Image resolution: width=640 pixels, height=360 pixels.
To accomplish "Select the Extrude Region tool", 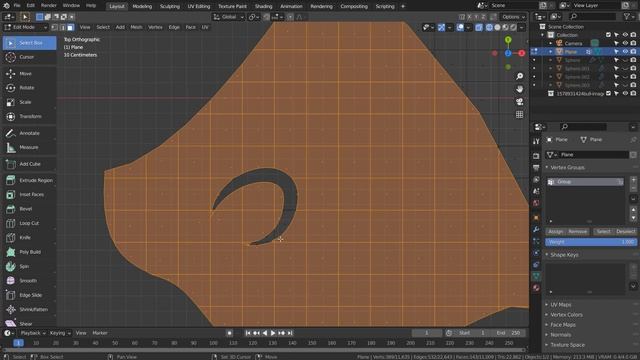I will [29, 180].
